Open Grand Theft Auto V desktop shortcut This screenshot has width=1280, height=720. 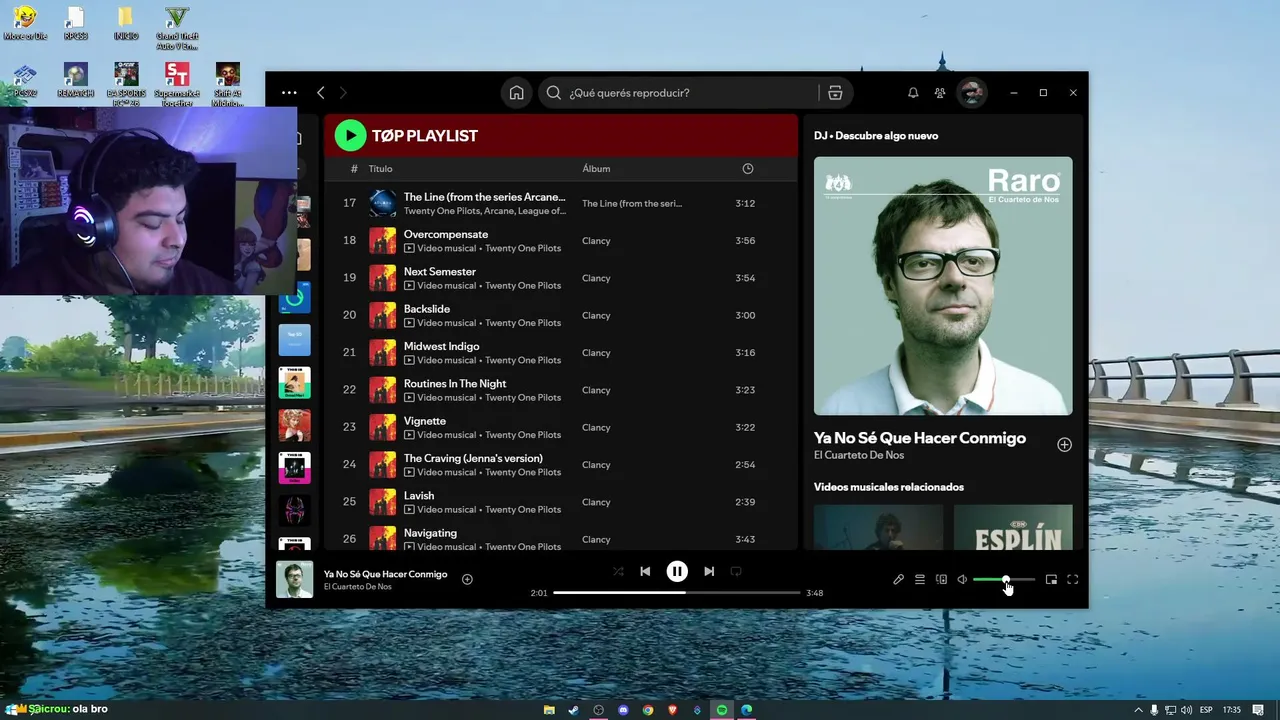pos(176,29)
